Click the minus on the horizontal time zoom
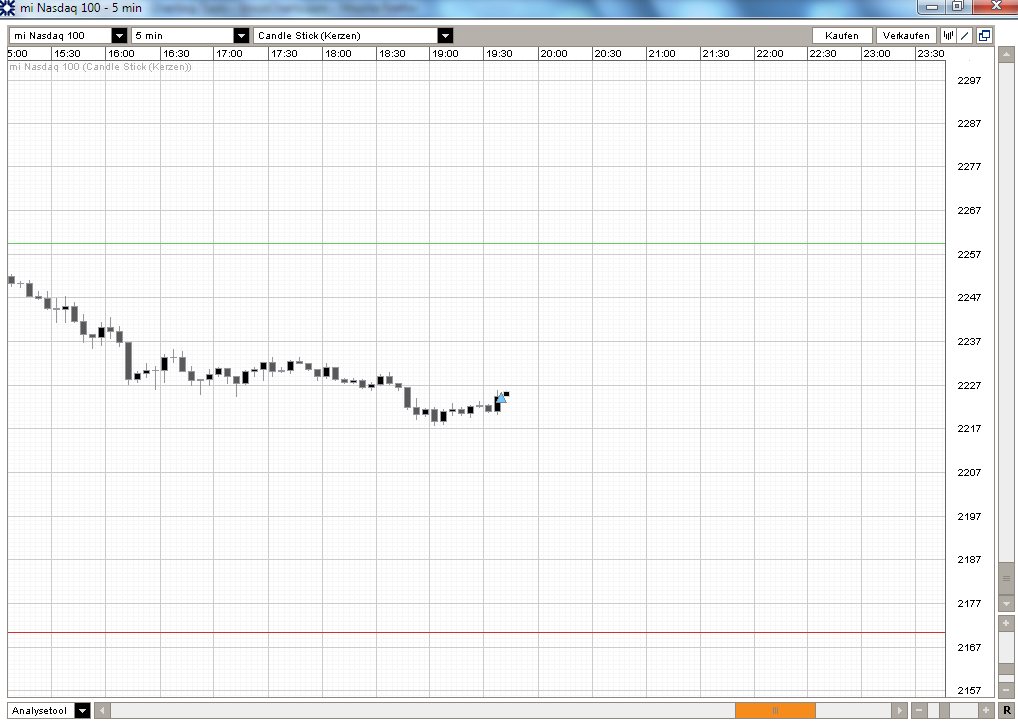 (x=919, y=710)
